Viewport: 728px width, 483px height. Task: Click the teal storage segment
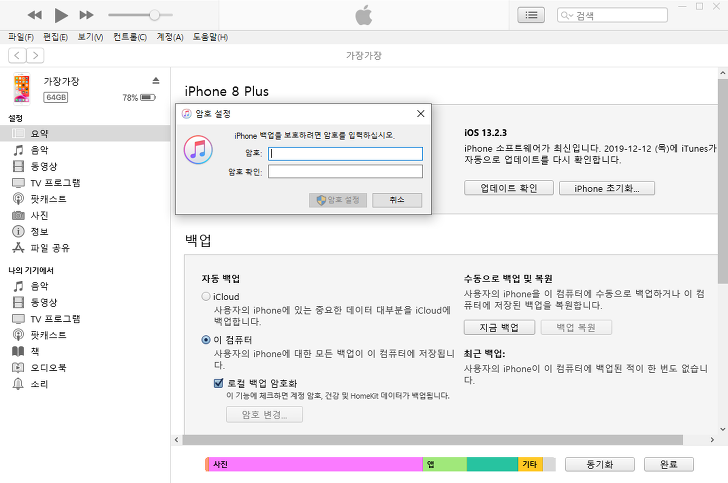point(492,464)
